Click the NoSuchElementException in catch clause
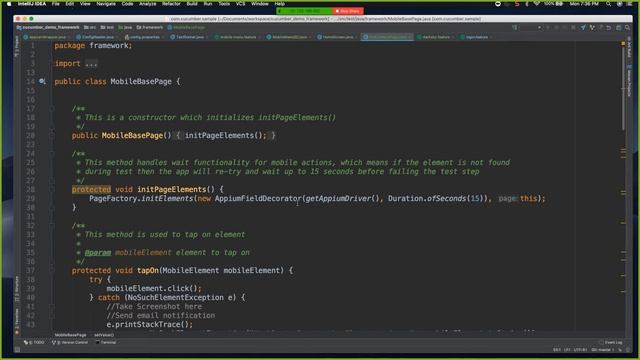 176,298
